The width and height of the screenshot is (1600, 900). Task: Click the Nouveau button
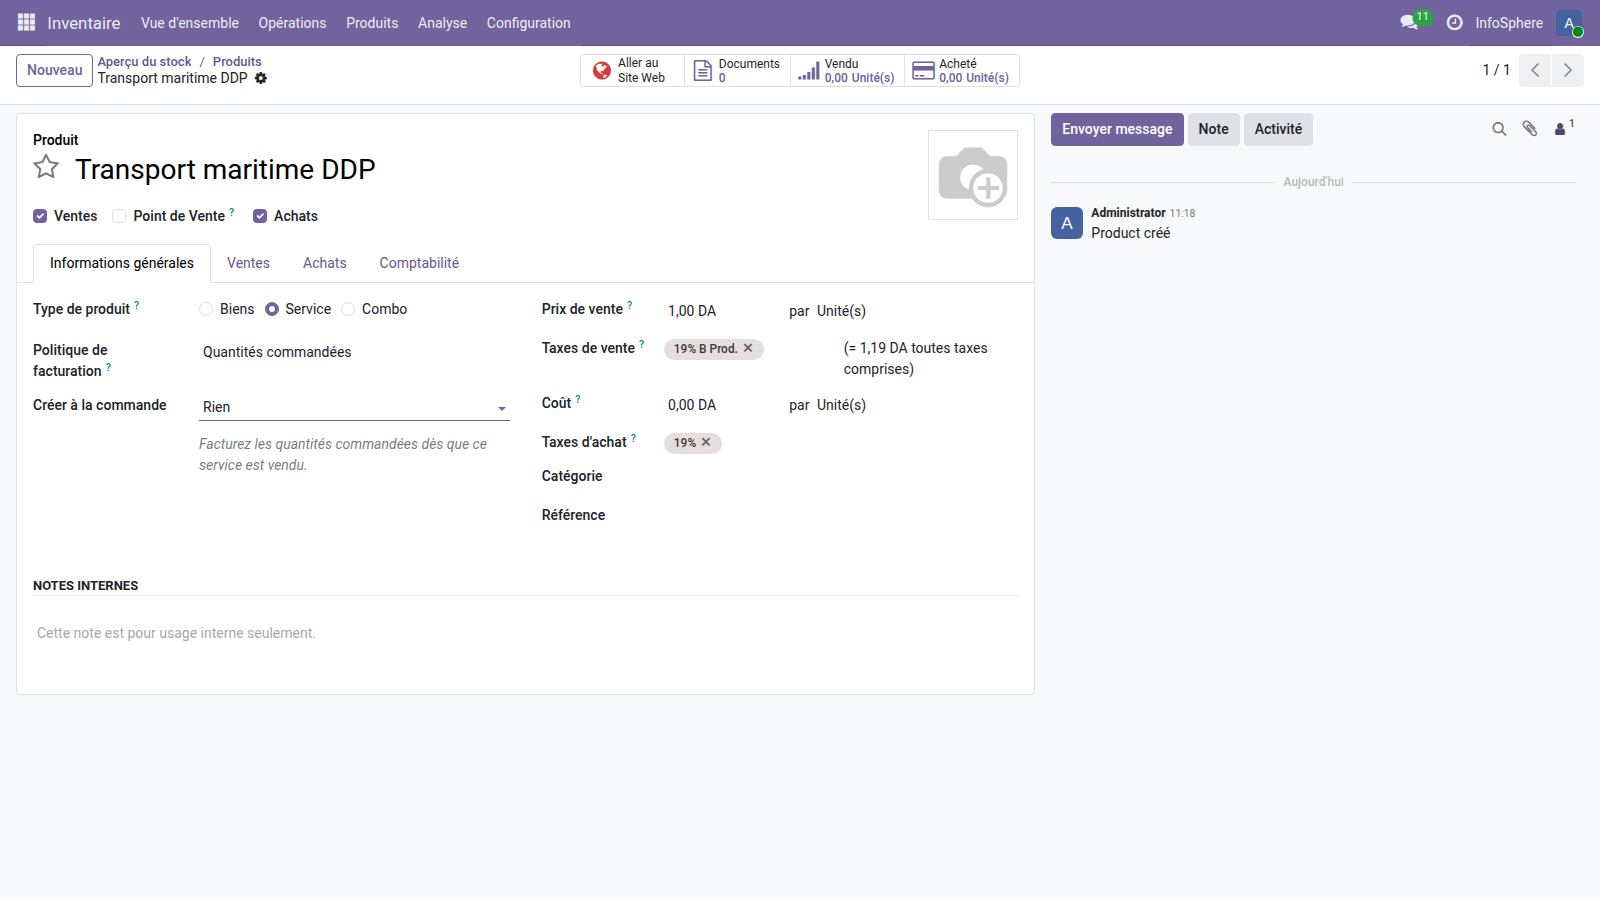[54, 70]
